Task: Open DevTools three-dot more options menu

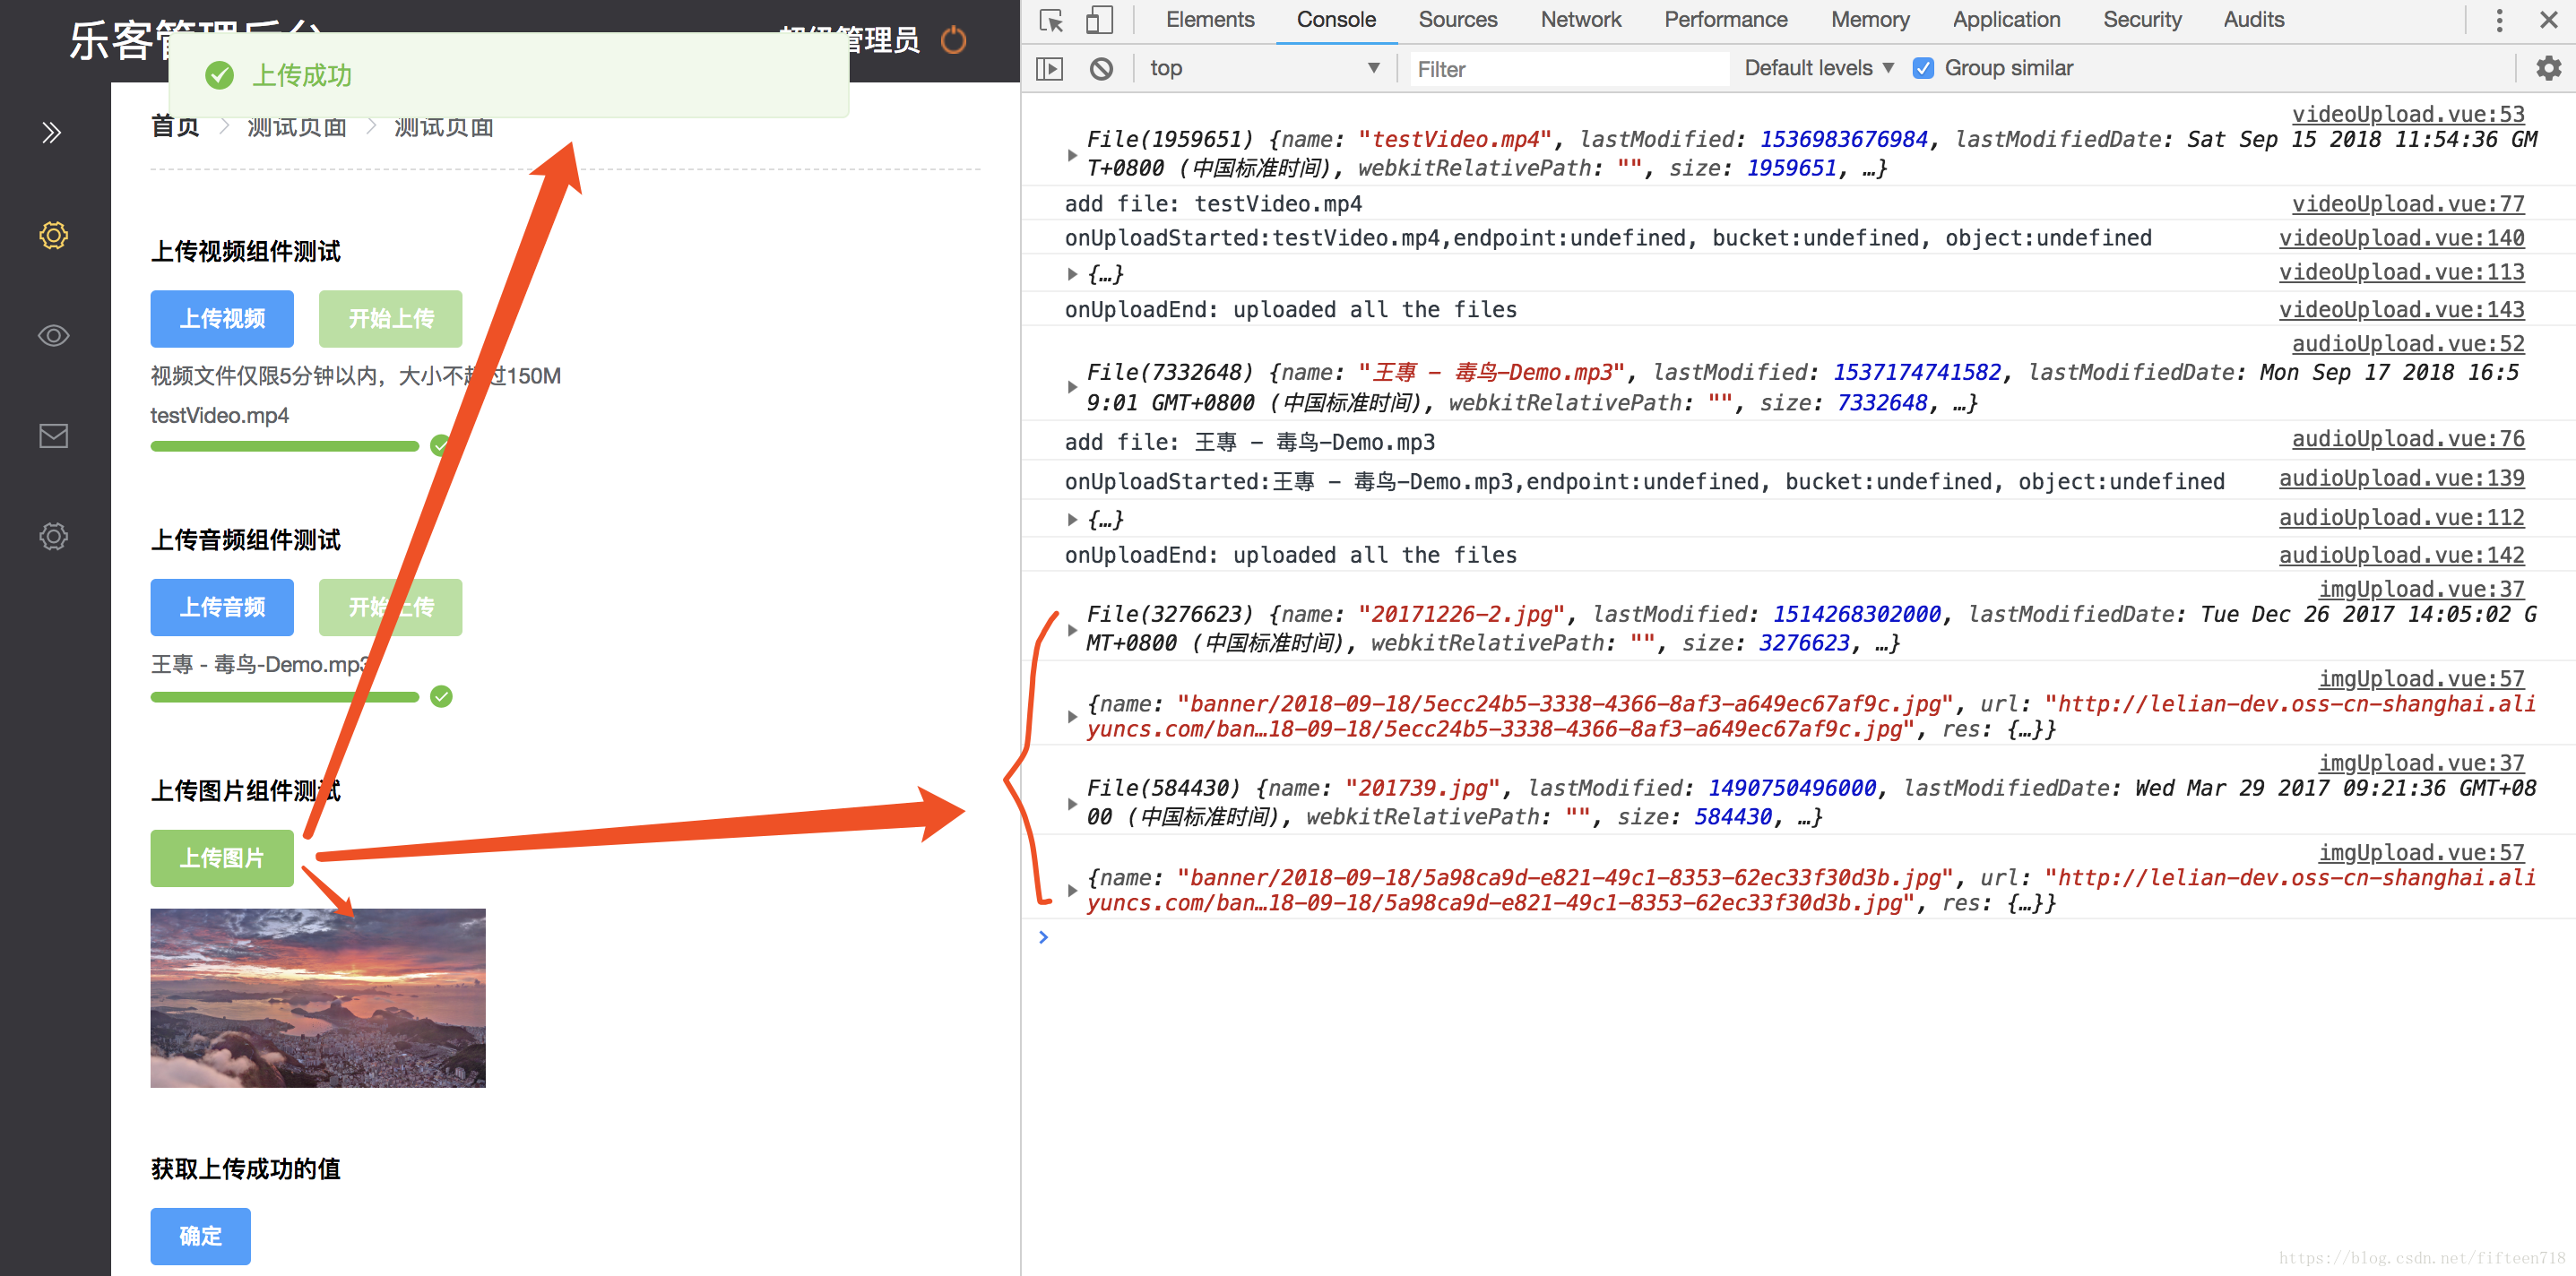Action: coord(2499,21)
